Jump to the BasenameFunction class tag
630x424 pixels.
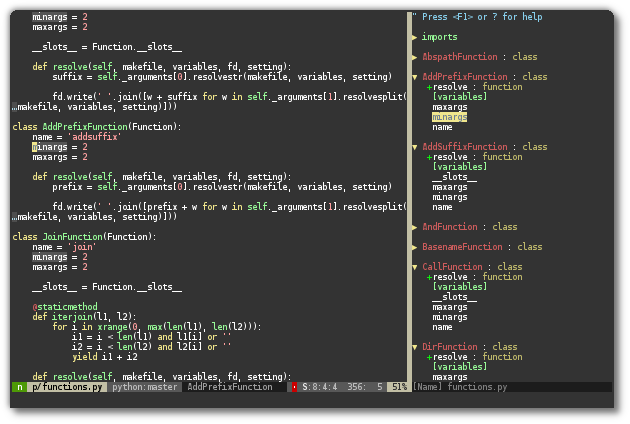point(462,247)
